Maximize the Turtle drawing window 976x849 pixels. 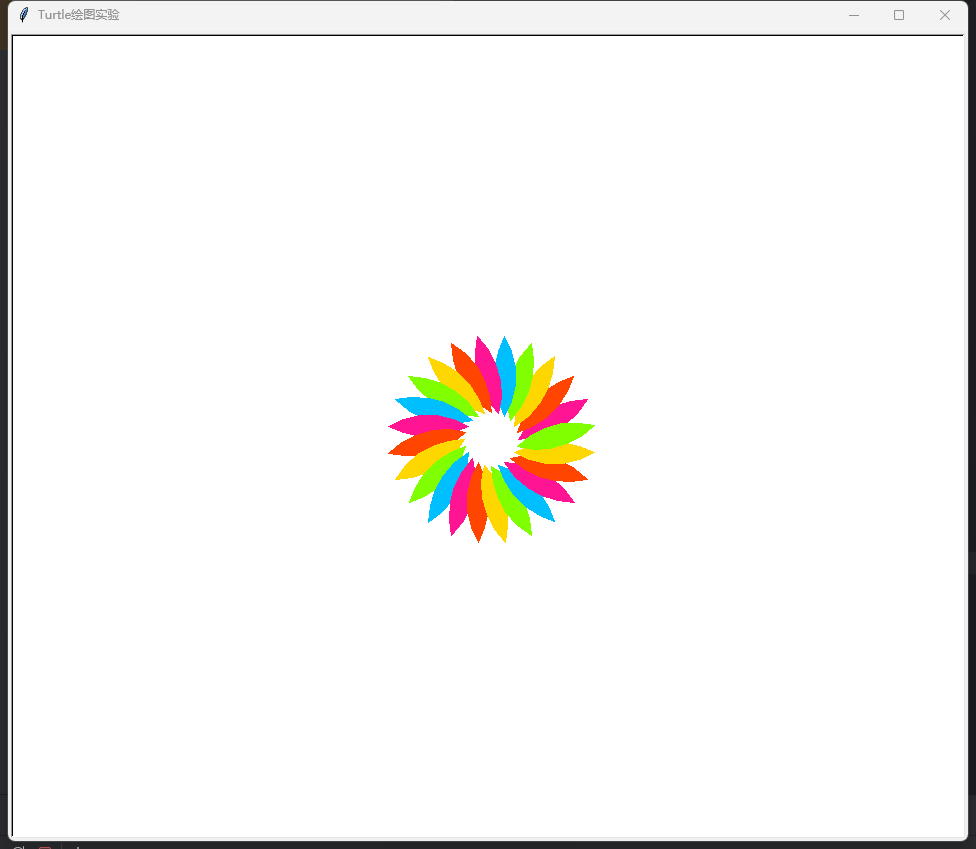coord(899,15)
